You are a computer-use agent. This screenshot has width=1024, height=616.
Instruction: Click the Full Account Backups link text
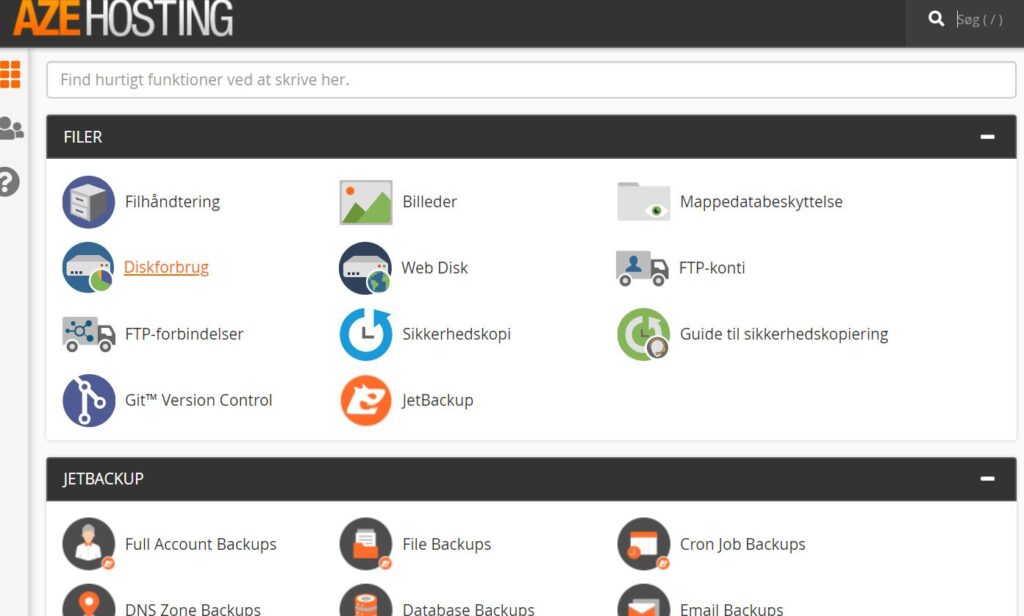(x=200, y=544)
